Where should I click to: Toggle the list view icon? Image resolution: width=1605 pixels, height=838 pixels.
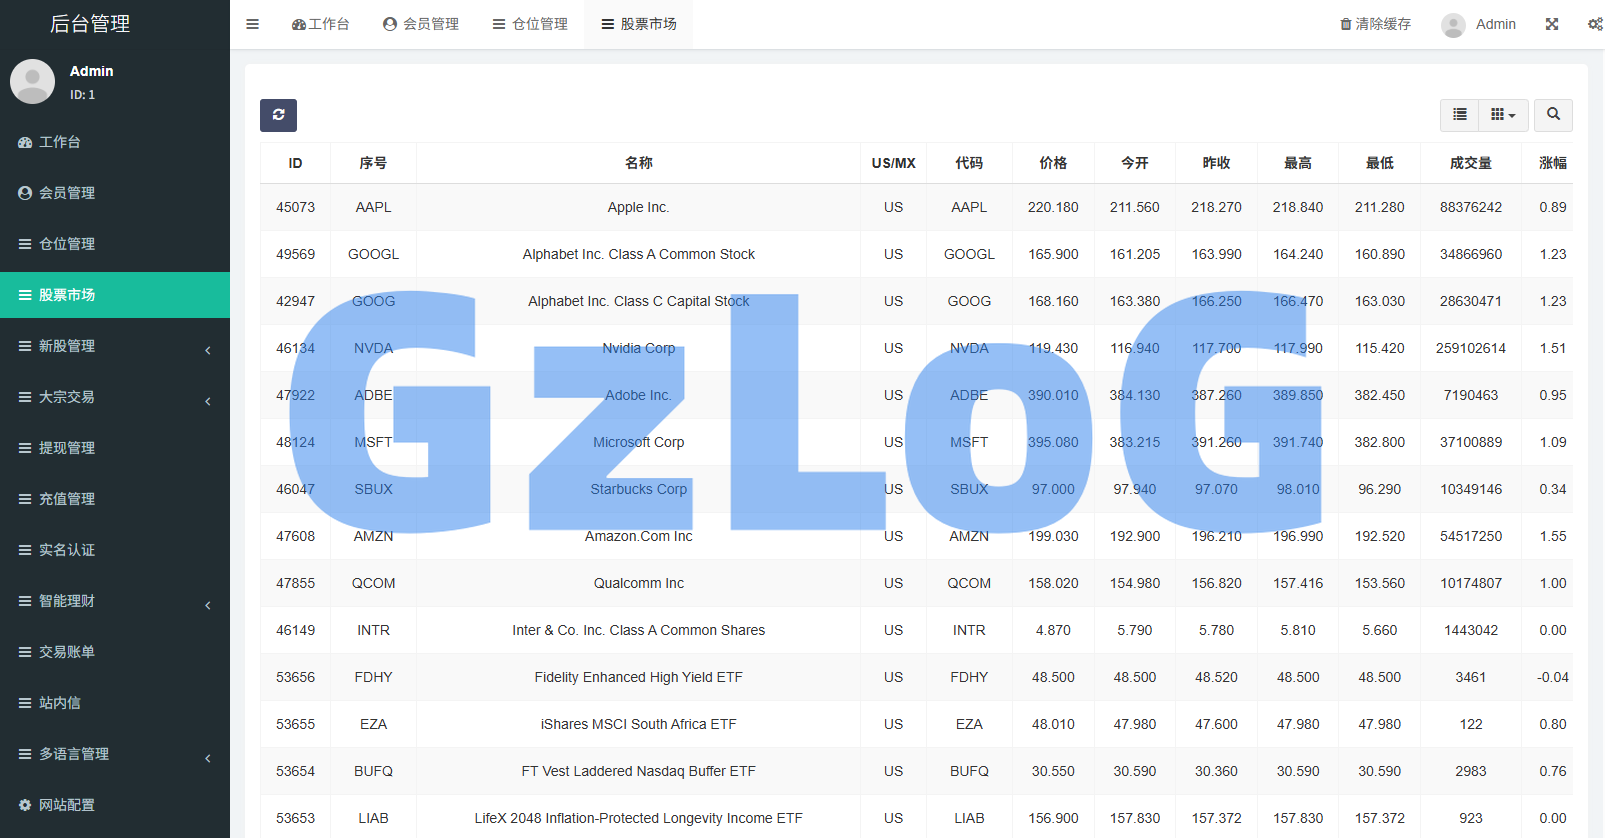[1460, 115]
